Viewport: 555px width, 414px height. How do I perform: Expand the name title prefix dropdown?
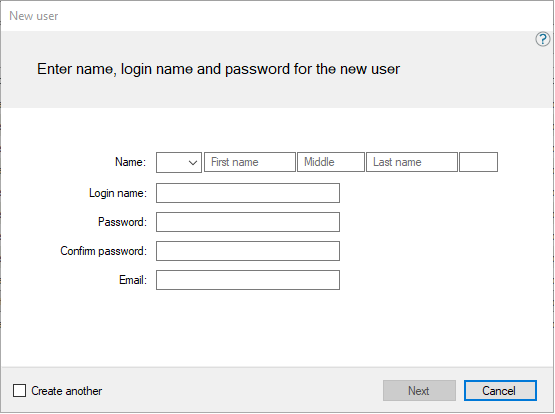click(x=179, y=162)
